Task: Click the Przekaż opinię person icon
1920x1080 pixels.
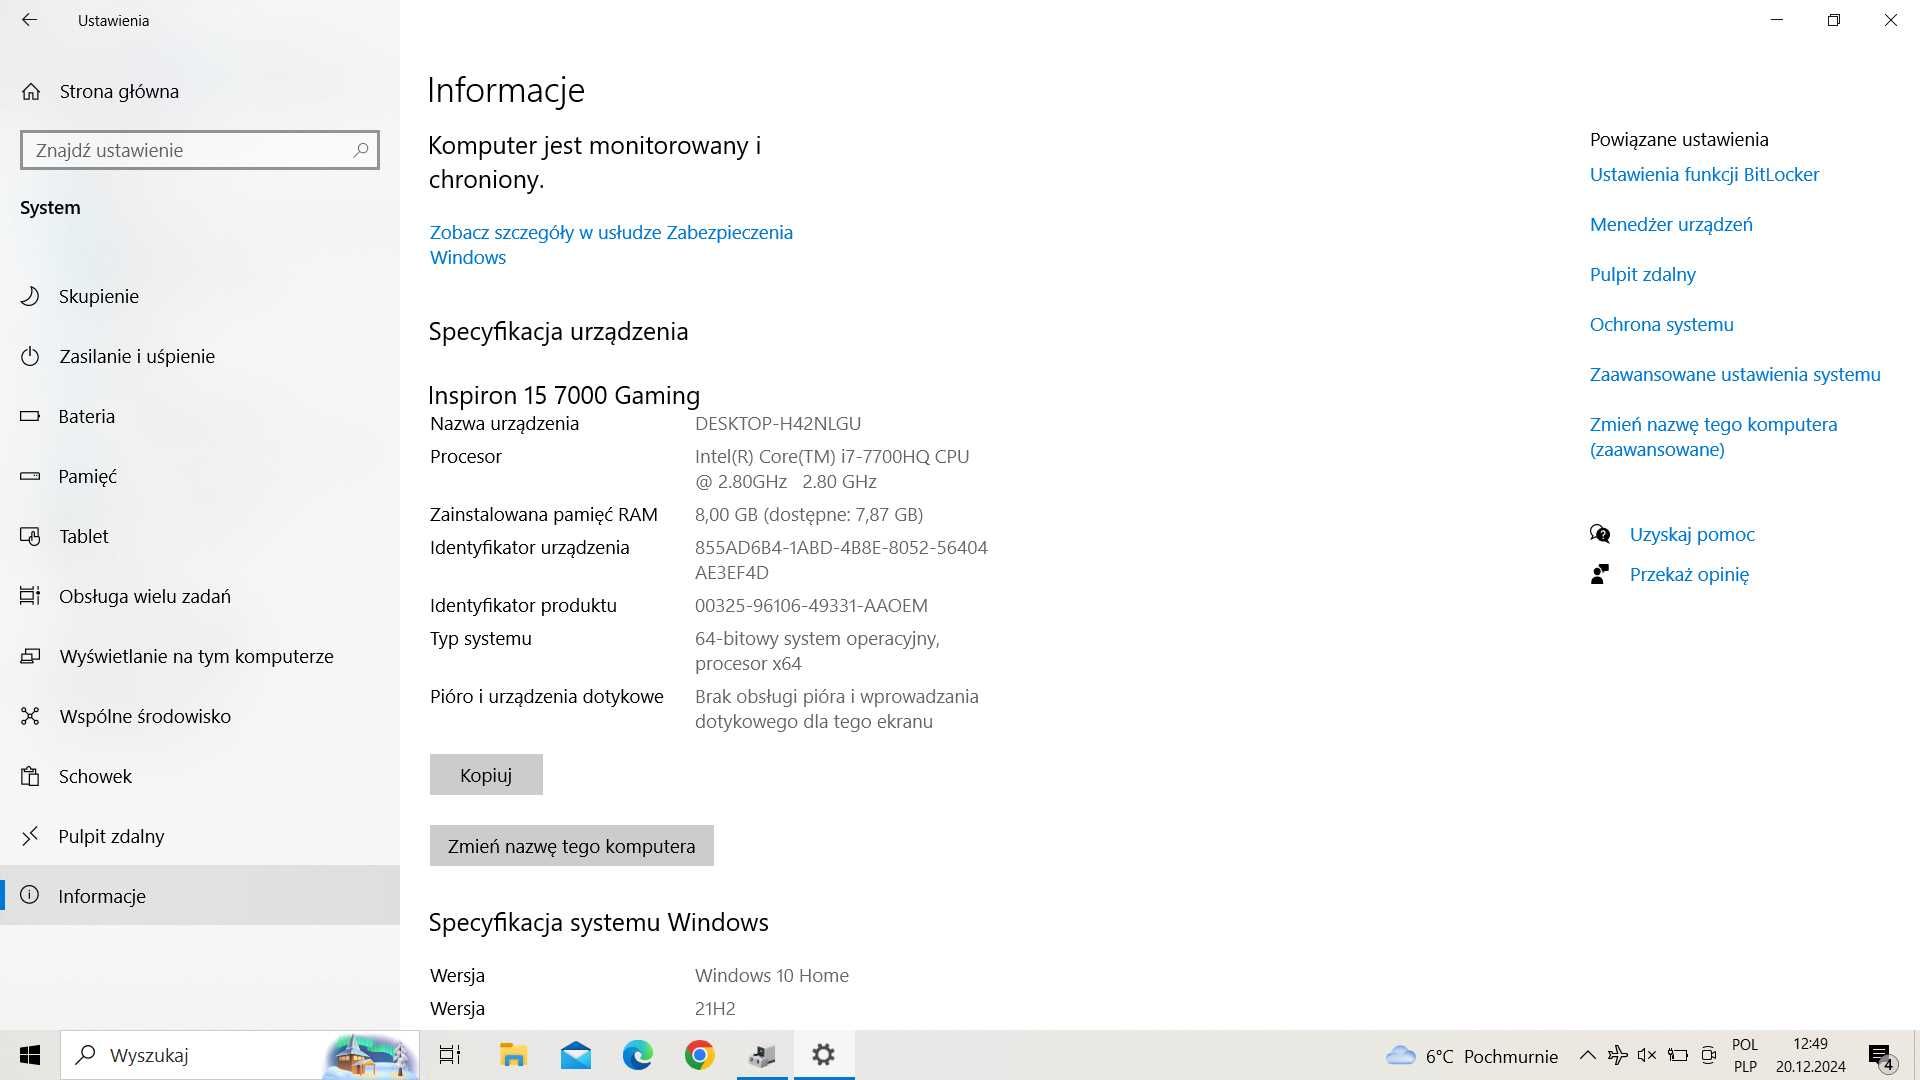Action: pos(1600,574)
